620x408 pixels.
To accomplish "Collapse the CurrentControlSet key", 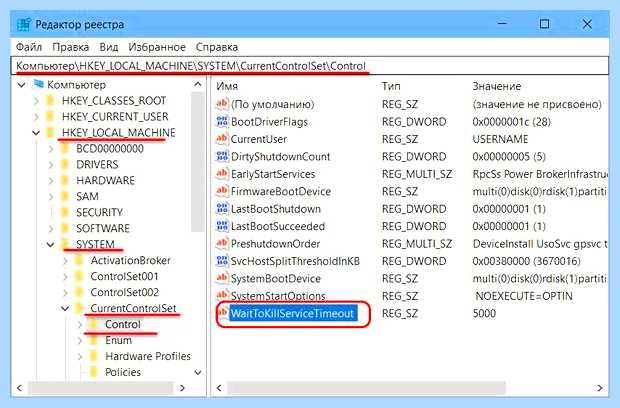I will [x=65, y=308].
